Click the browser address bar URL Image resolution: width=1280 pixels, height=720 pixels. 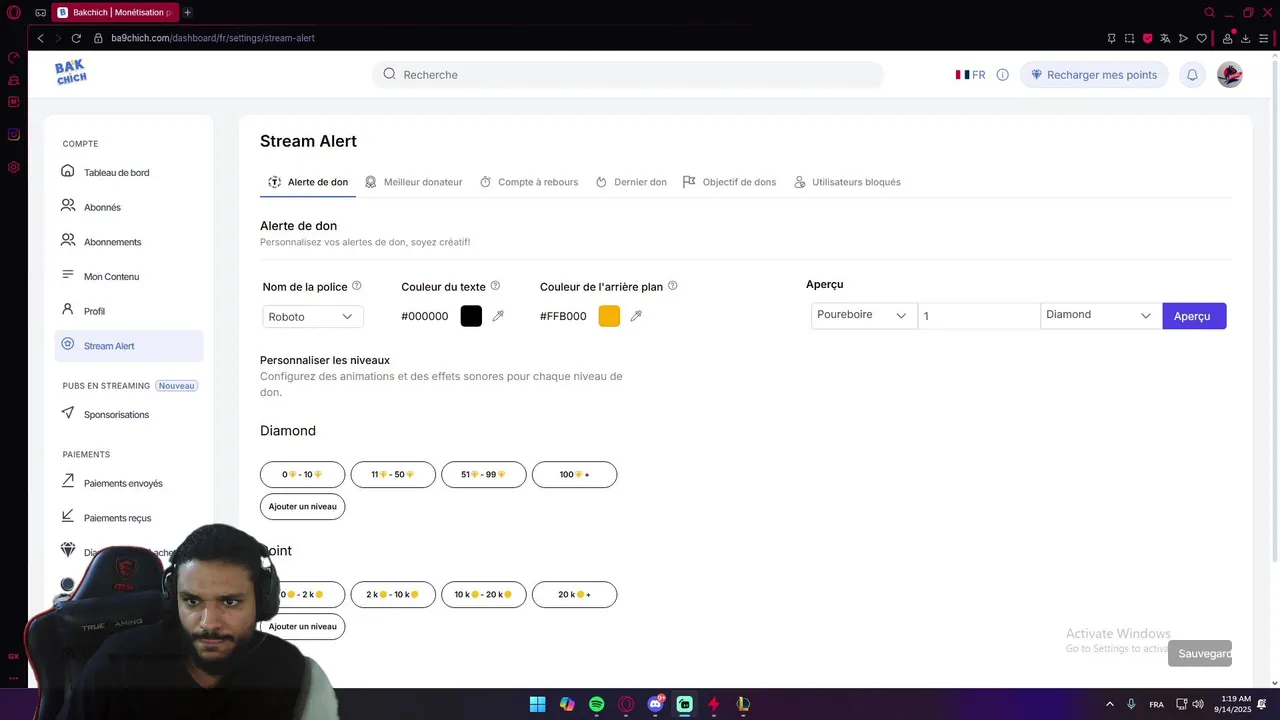[213, 38]
